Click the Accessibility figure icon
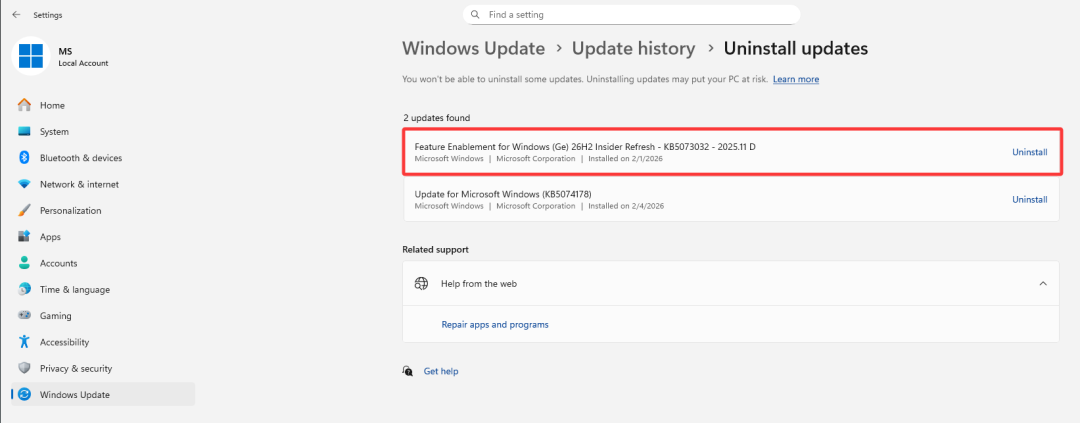Screen dimensions: 1080x423 tap(24, 342)
